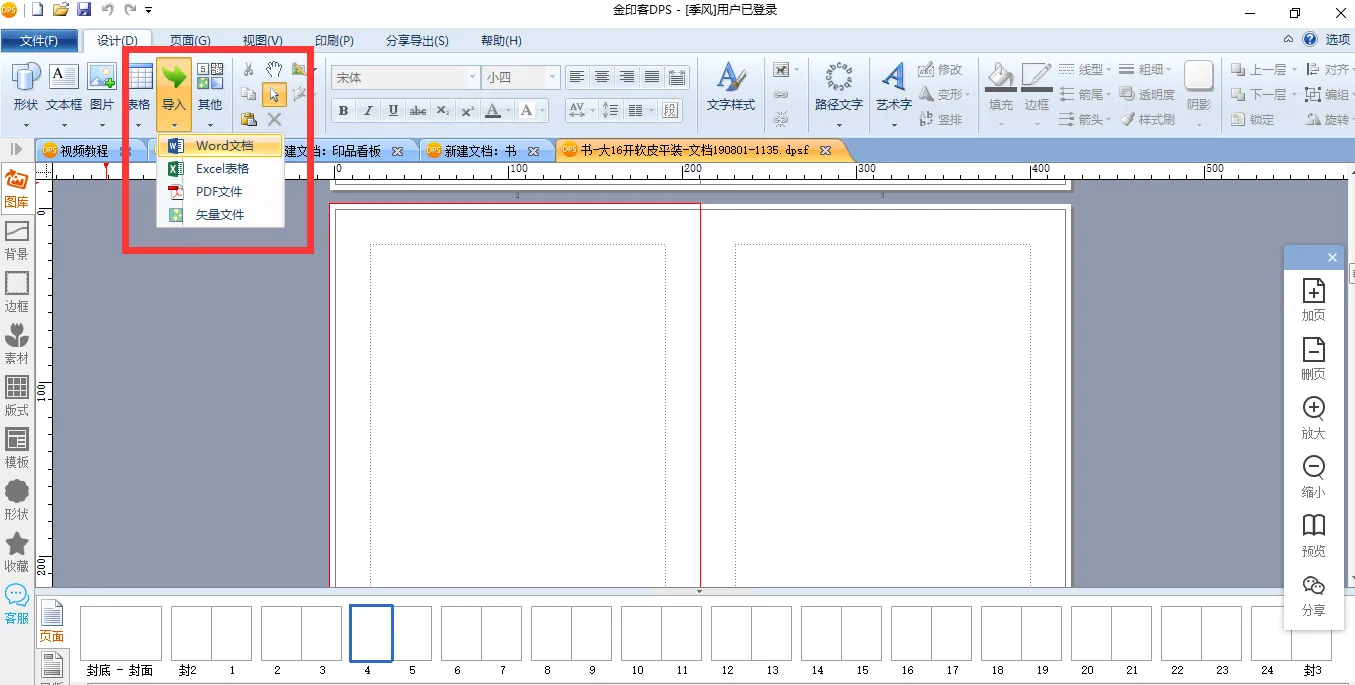
Task: Click the 文本框 text box tool
Action: pos(64,85)
